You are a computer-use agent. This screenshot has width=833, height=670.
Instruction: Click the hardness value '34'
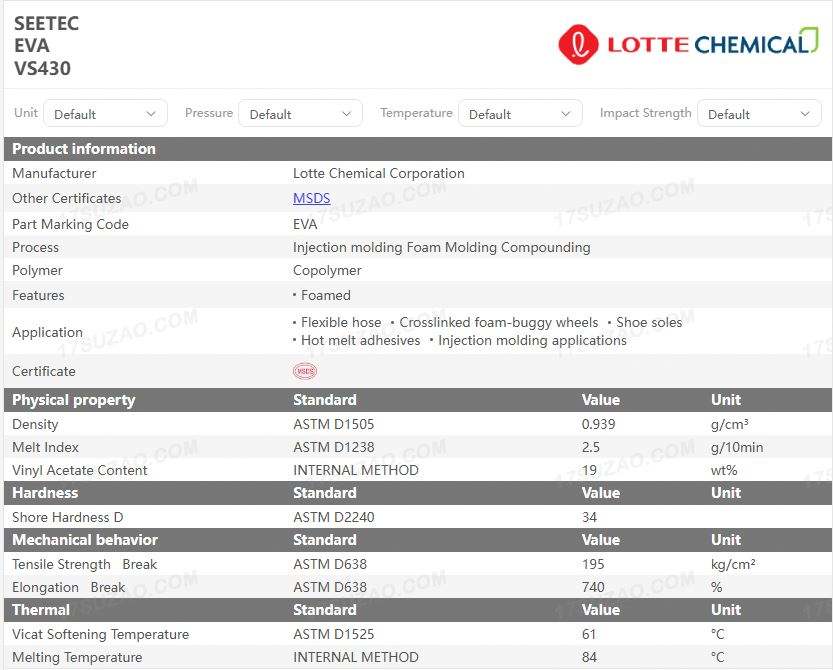[x=589, y=518]
